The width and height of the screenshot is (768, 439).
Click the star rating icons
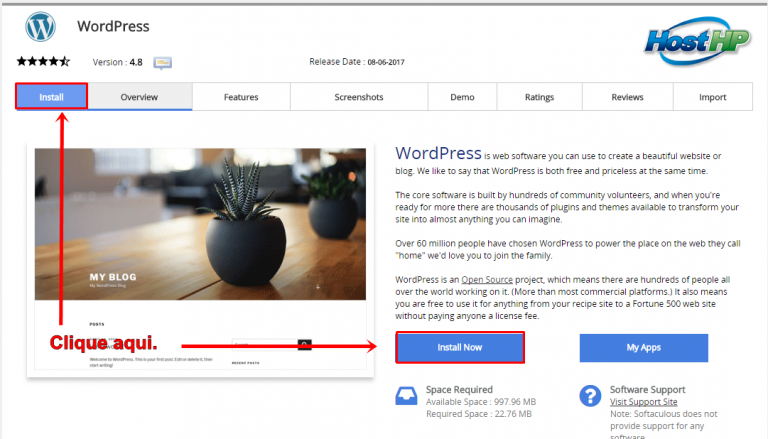pos(43,62)
